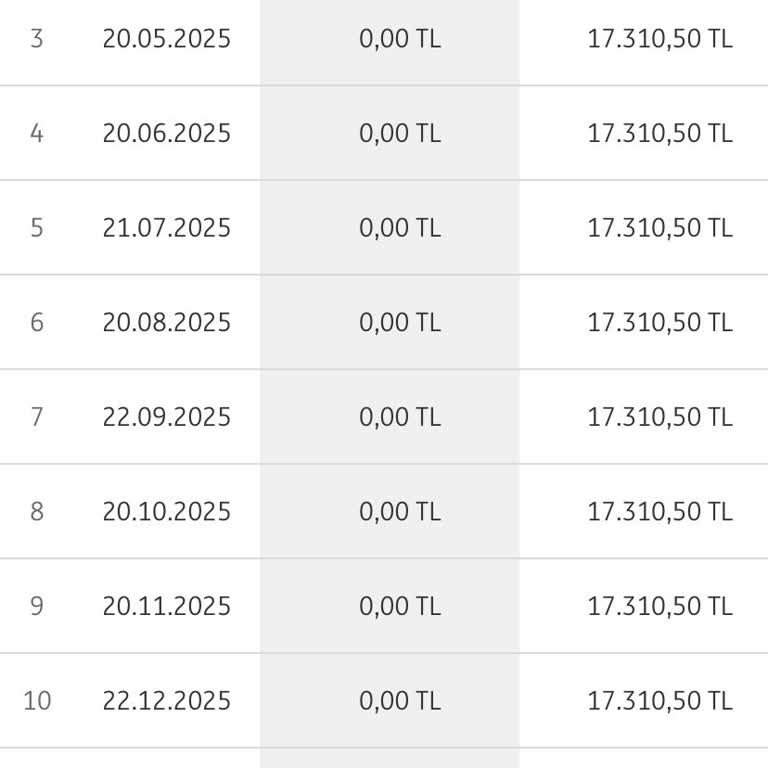Select 17.310,50 TL for installment 9
The image size is (768, 768).
tap(659, 606)
